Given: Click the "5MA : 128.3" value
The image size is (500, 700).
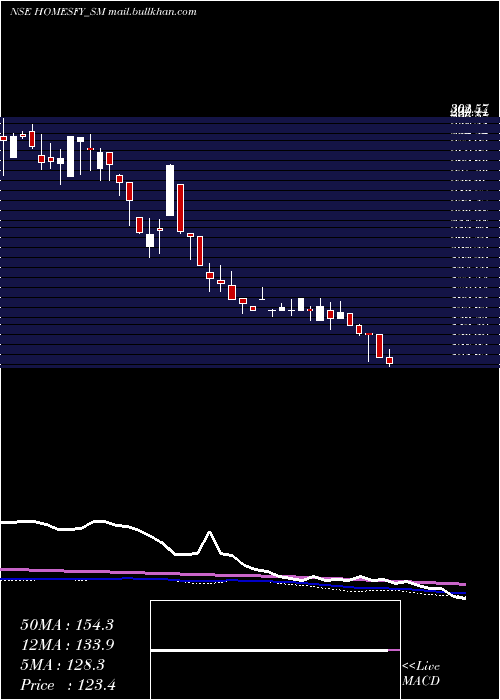Looking at the screenshot, I should [x=62, y=665].
